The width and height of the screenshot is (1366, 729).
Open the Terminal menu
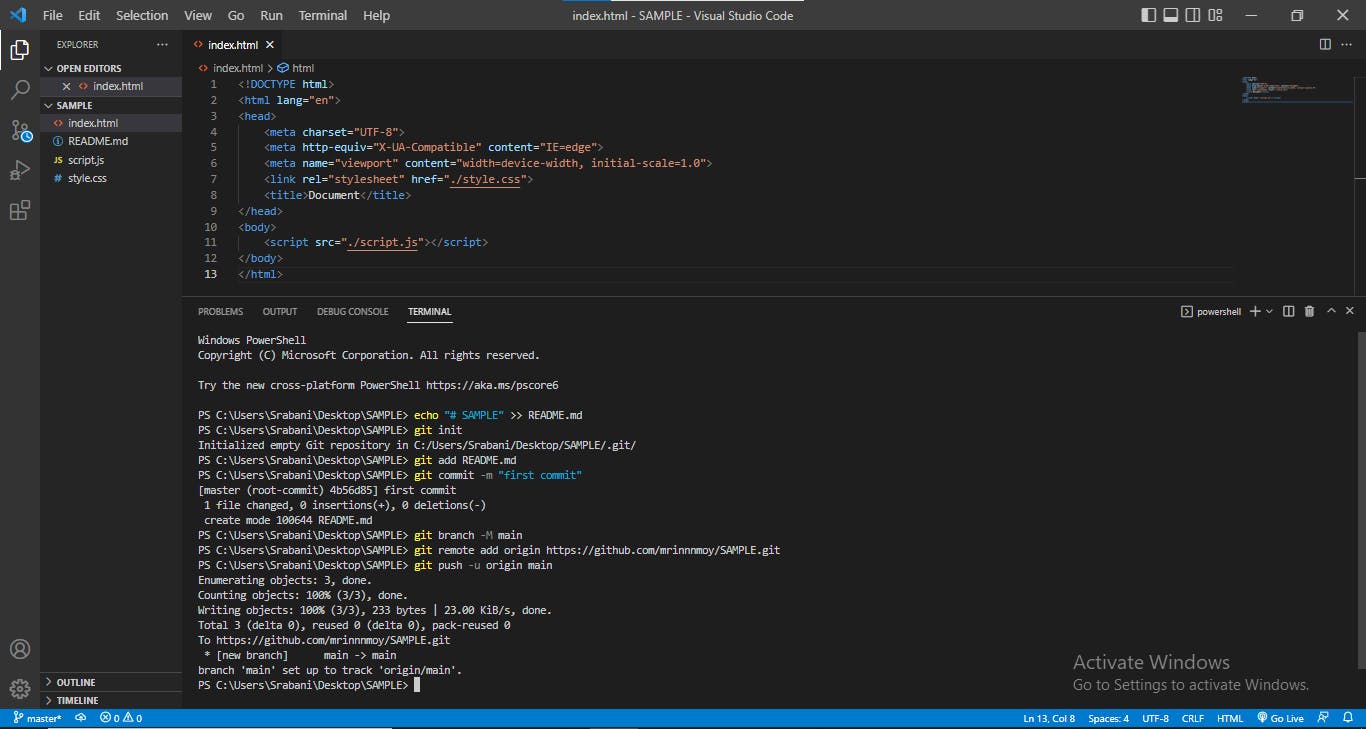click(x=323, y=15)
